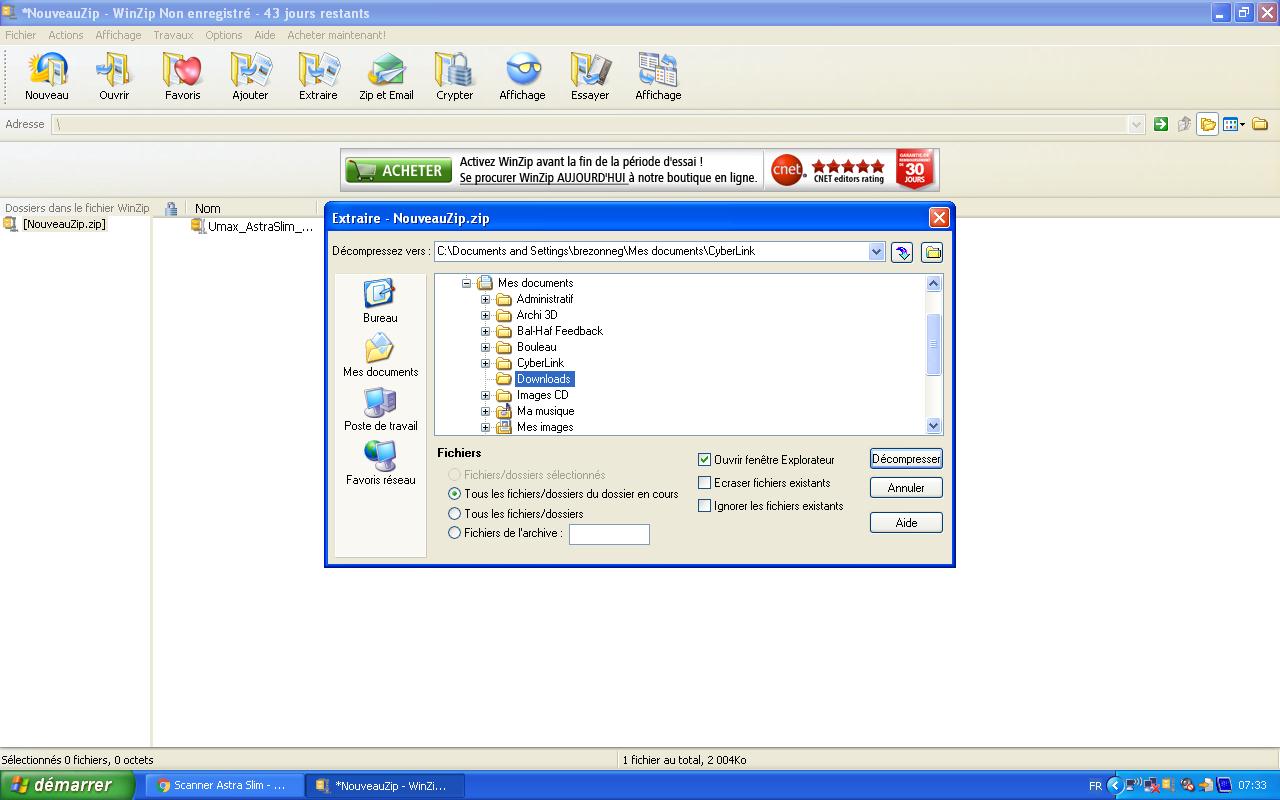This screenshot has width=1280, height=800.
Task: Follow the Se procurer WinZip AUJOURD'HUI link
Action: (543, 178)
